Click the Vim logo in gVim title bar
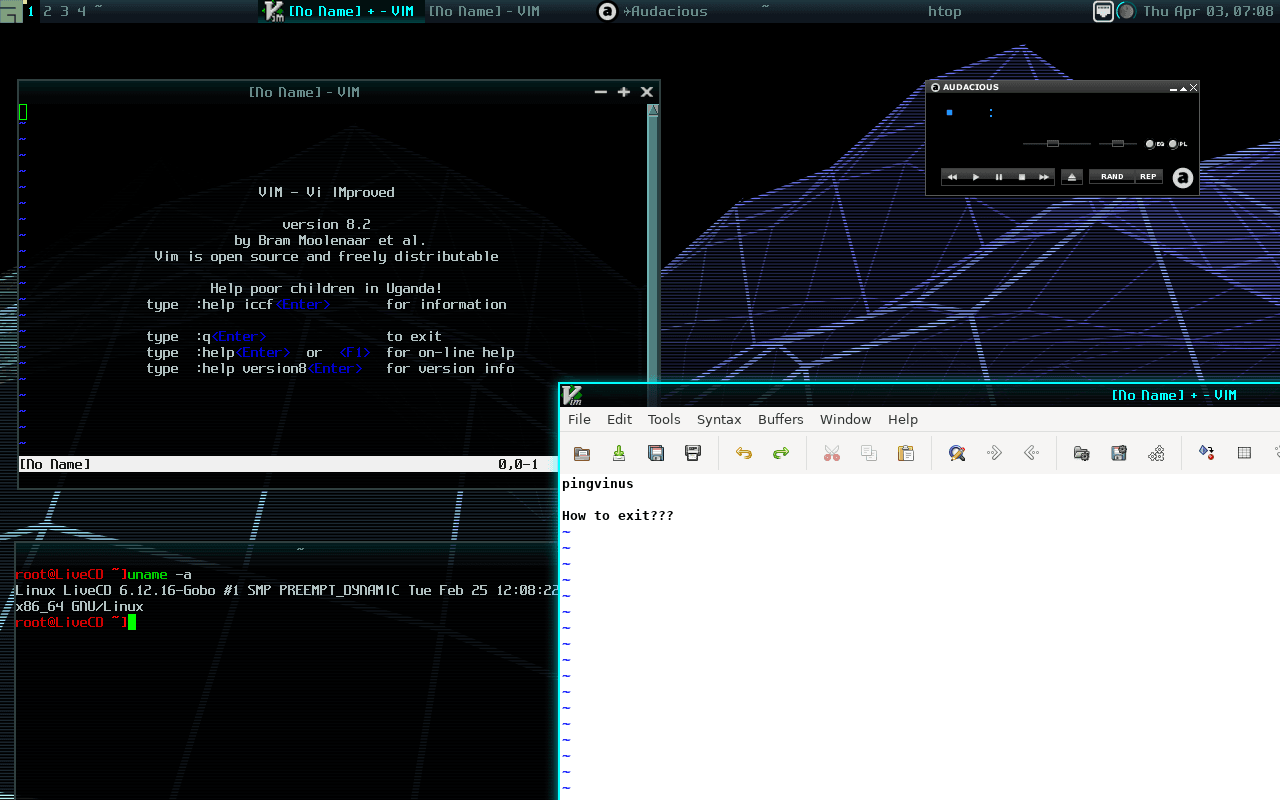The height and width of the screenshot is (800, 1280). (x=572, y=395)
